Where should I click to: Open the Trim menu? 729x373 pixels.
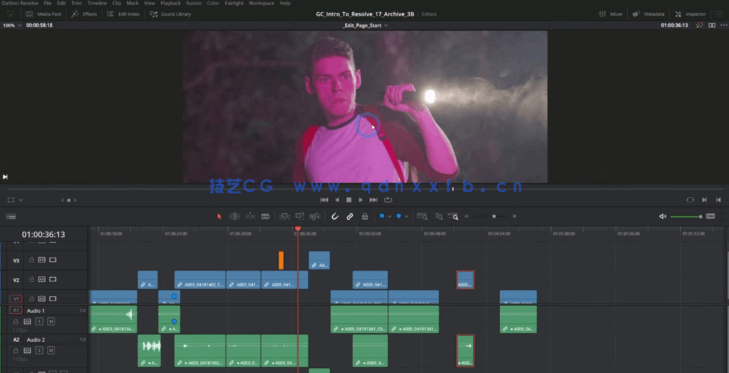click(76, 3)
